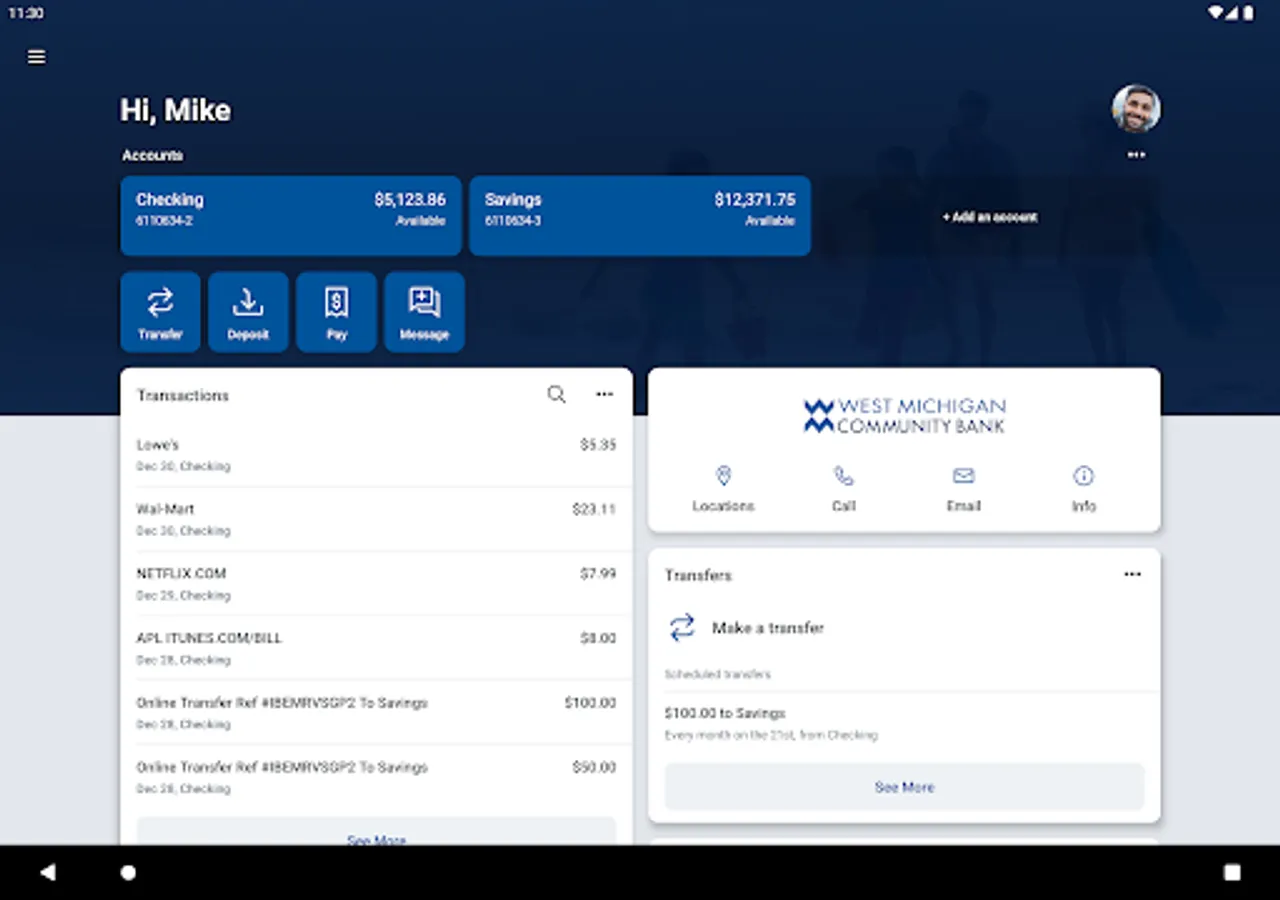Image resolution: width=1280 pixels, height=900 pixels.
Task: Open the Lowe's $5.35 transaction
Action: tap(376, 455)
